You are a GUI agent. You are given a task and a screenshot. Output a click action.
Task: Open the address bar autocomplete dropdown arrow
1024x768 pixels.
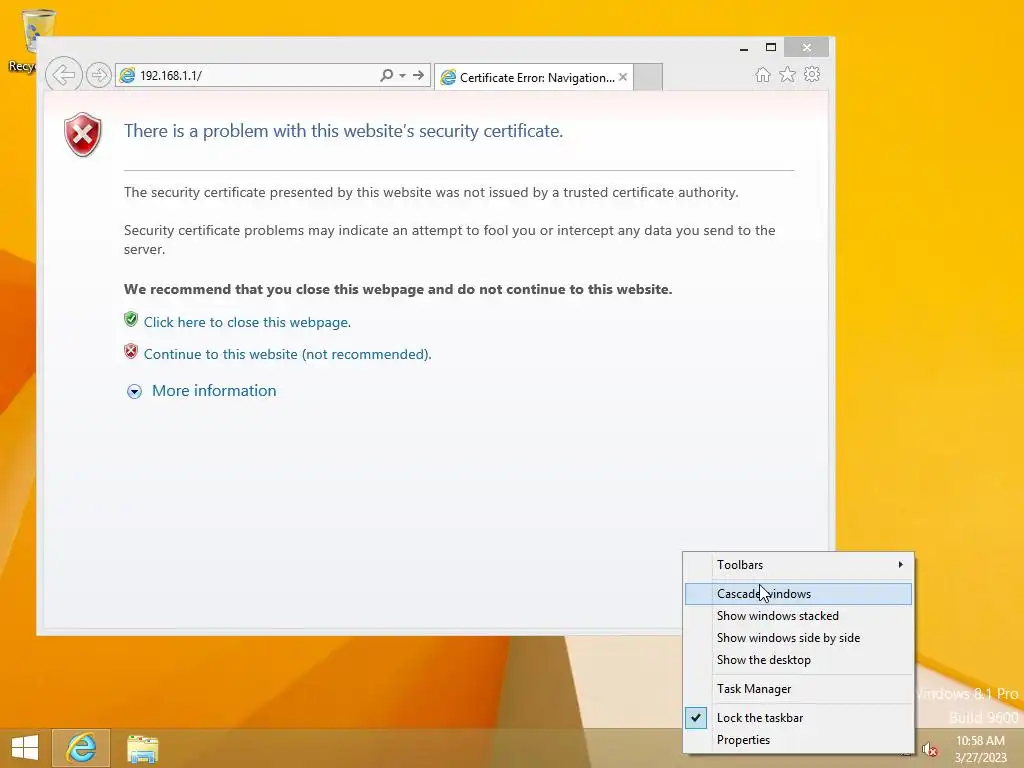403,75
